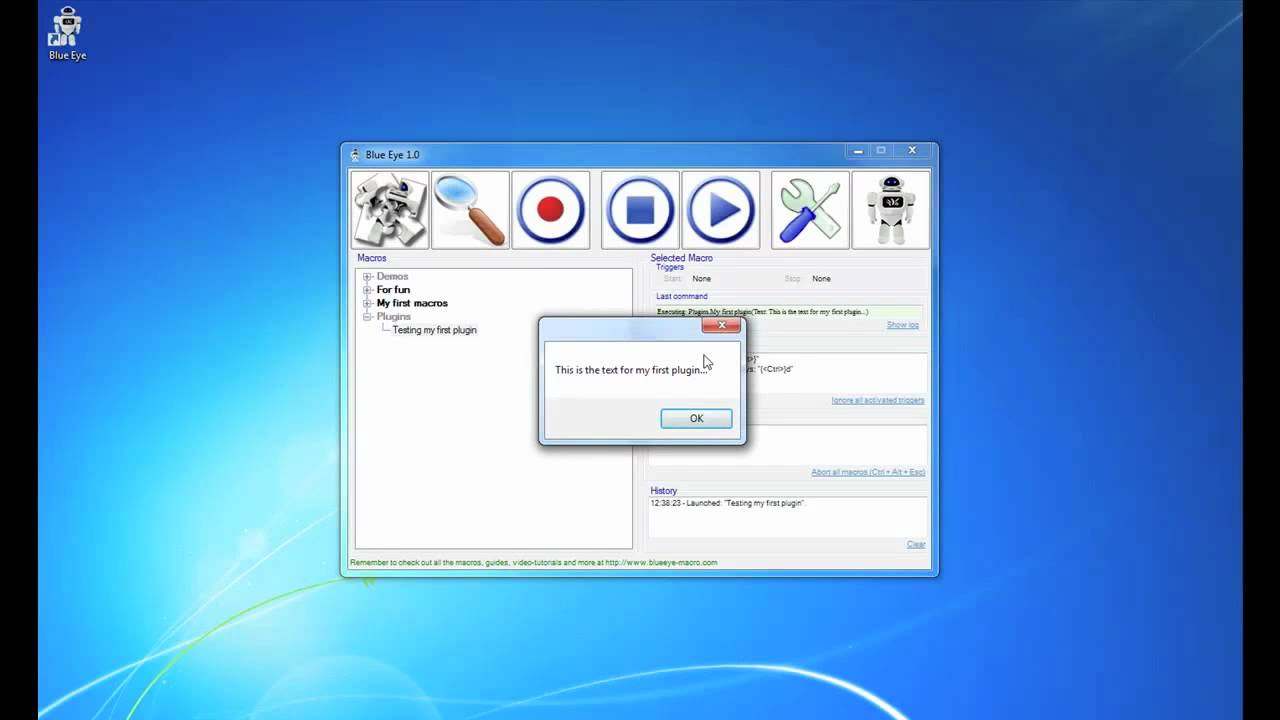
Task: Expand the My first macros folder
Action: coord(367,303)
